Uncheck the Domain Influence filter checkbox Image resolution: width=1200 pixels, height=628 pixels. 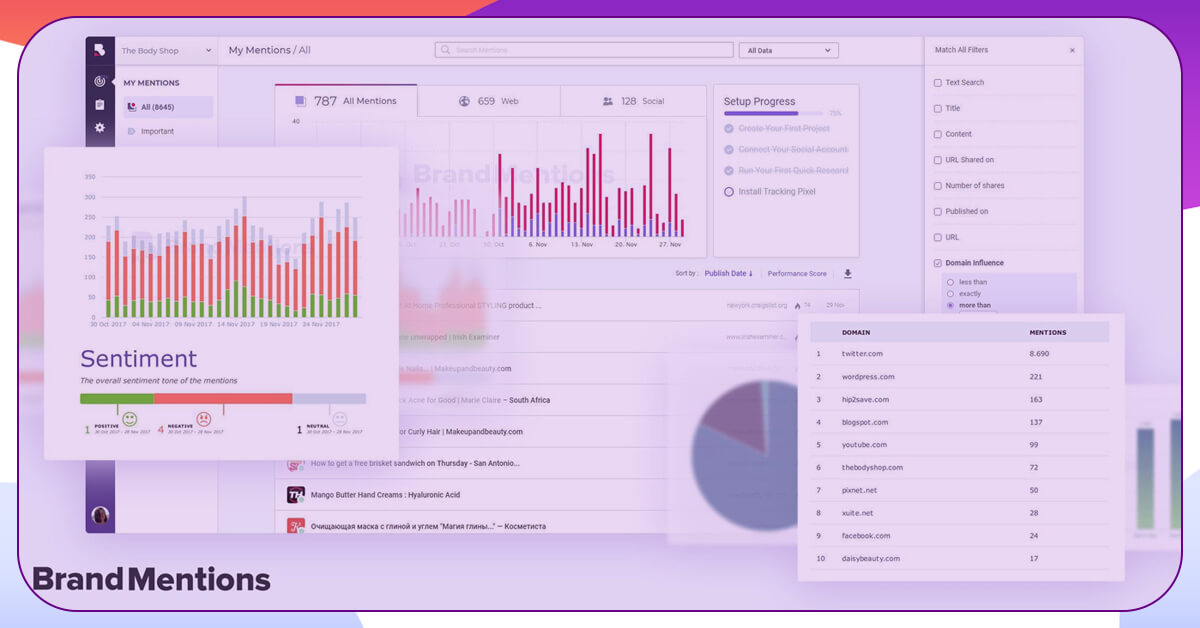(937, 263)
